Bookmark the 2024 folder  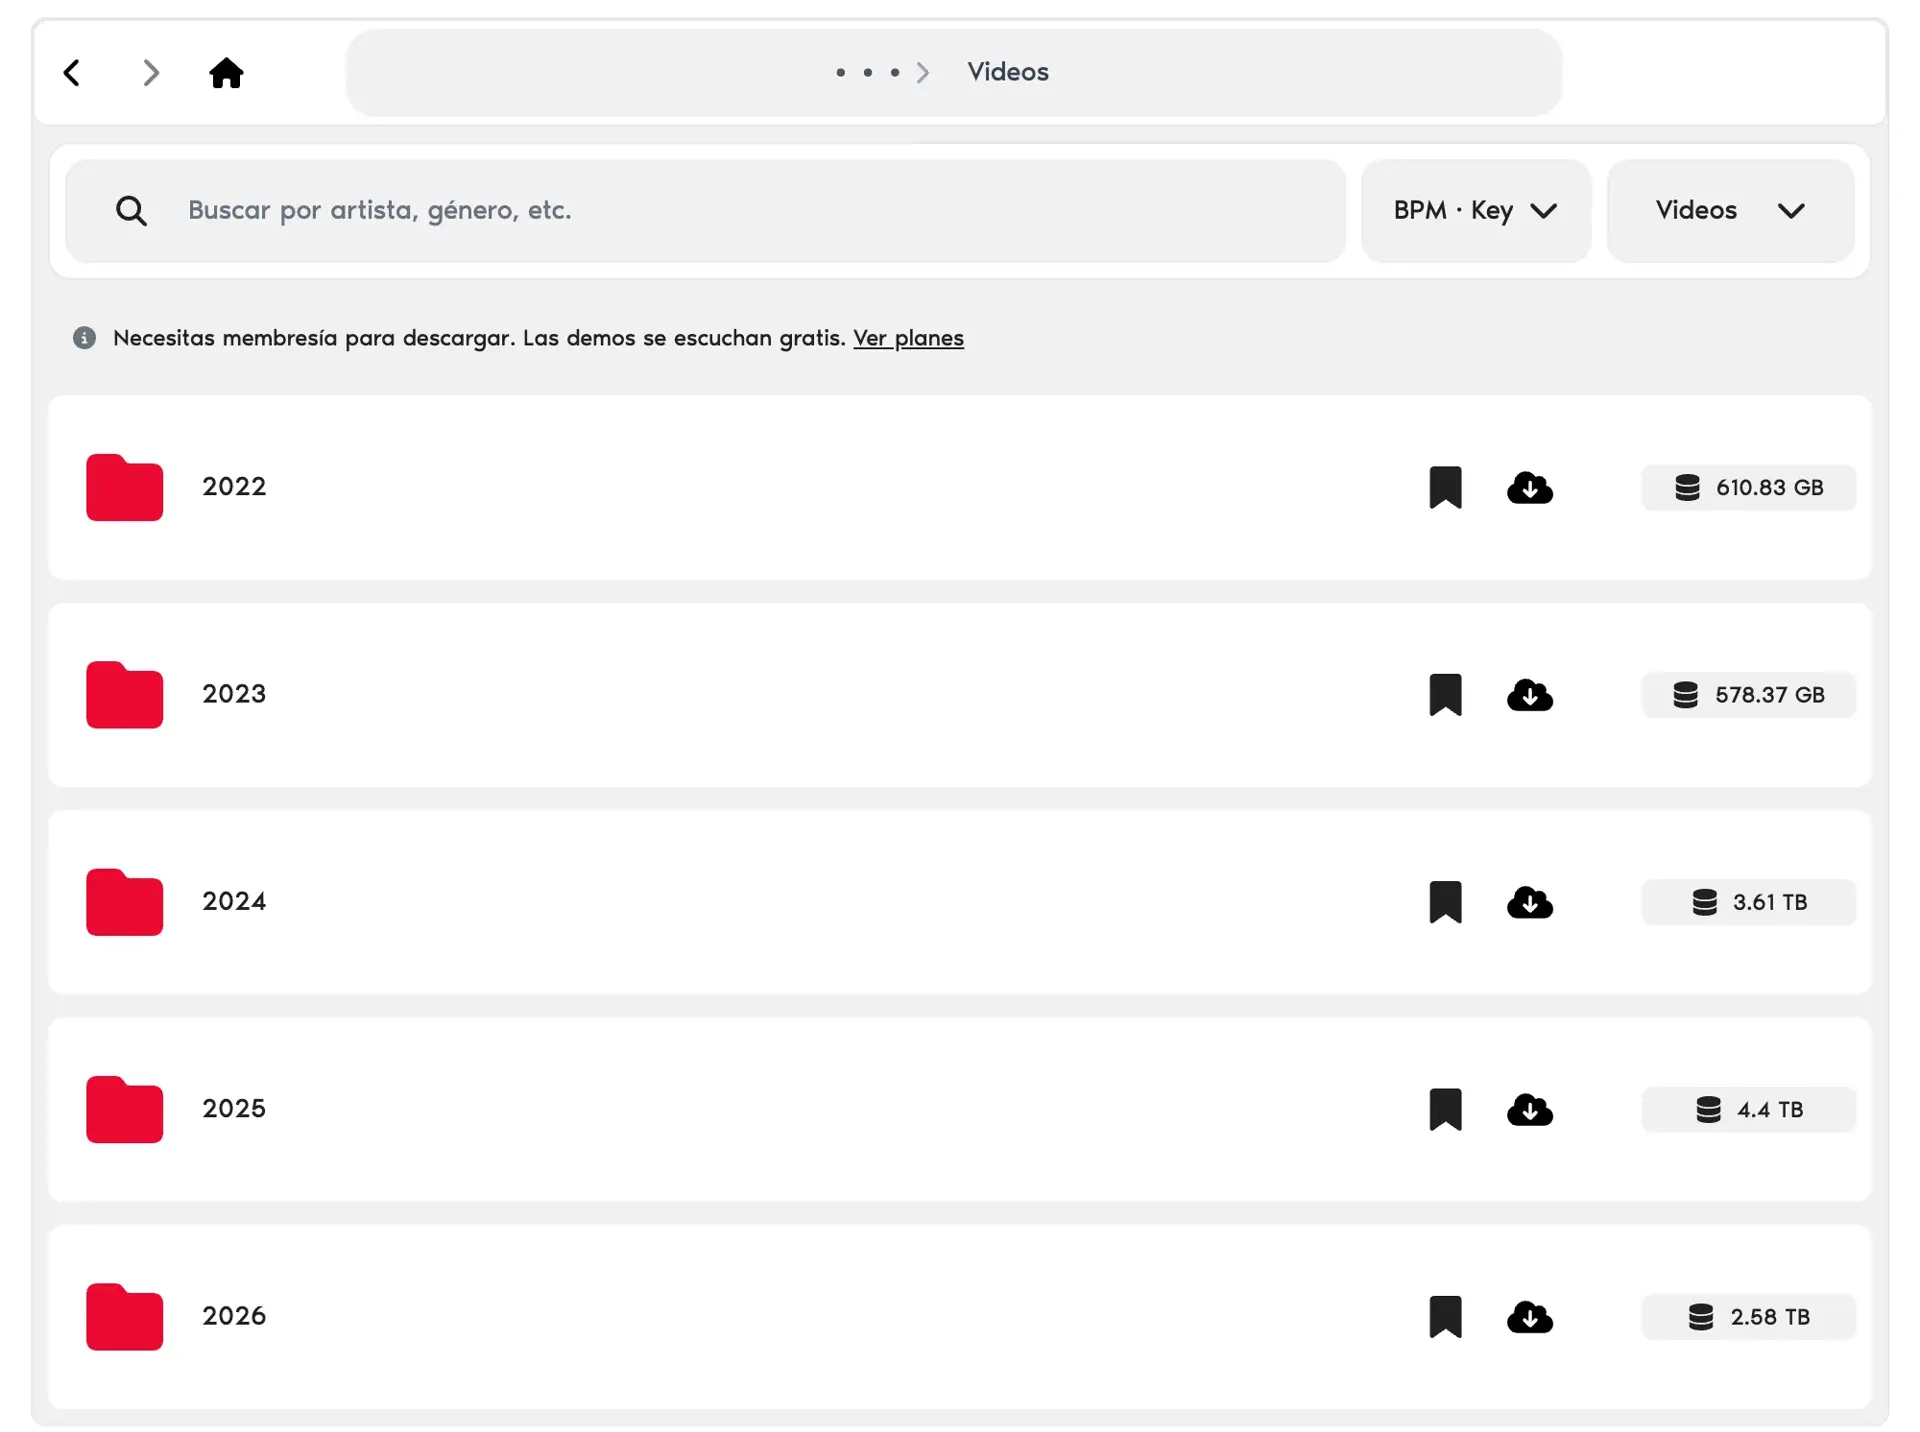[1445, 902]
